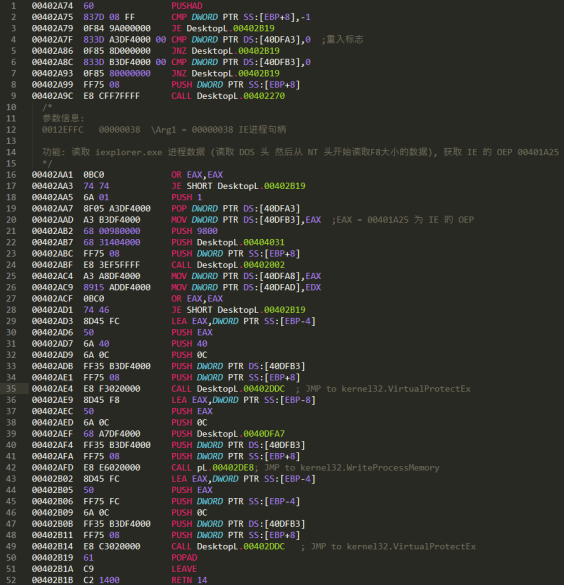Click address 00402AA1
564x586 pixels.
click(52, 175)
